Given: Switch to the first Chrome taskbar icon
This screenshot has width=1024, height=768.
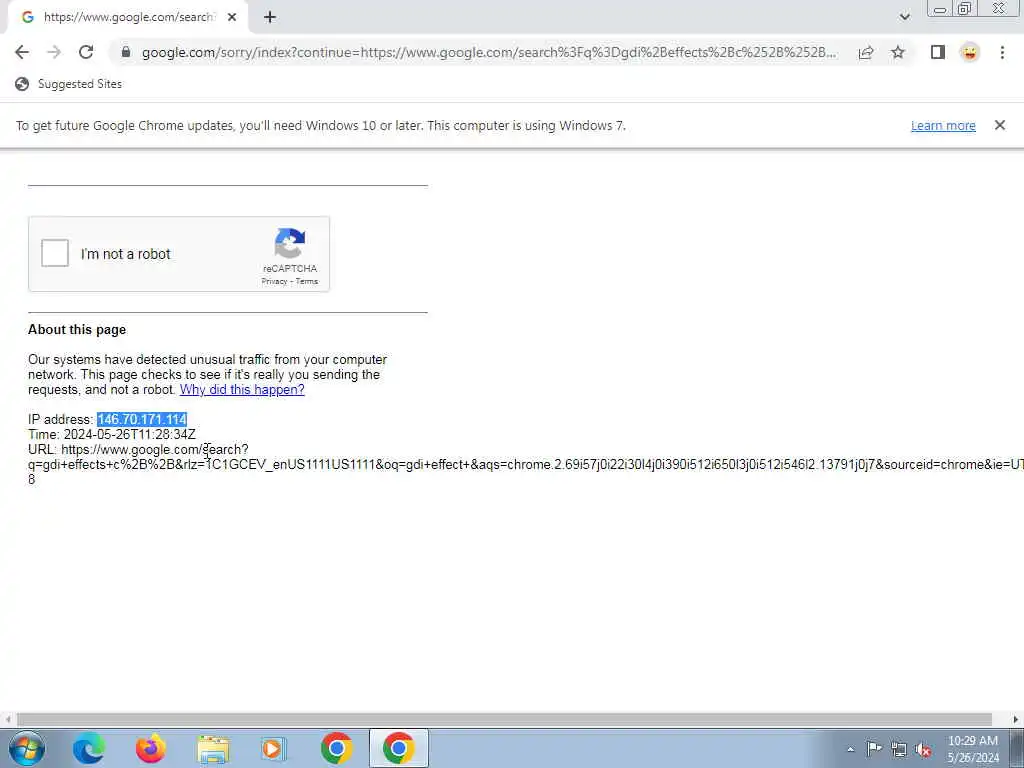Looking at the screenshot, I should coord(337,748).
